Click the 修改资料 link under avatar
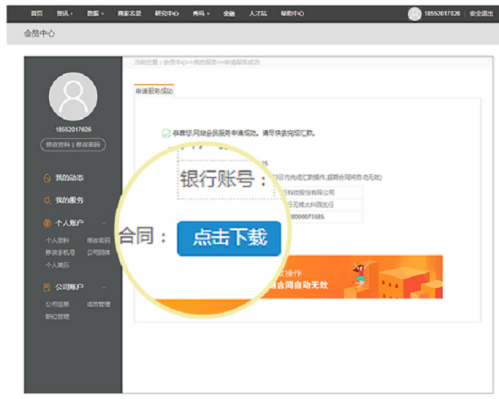 (58, 145)
